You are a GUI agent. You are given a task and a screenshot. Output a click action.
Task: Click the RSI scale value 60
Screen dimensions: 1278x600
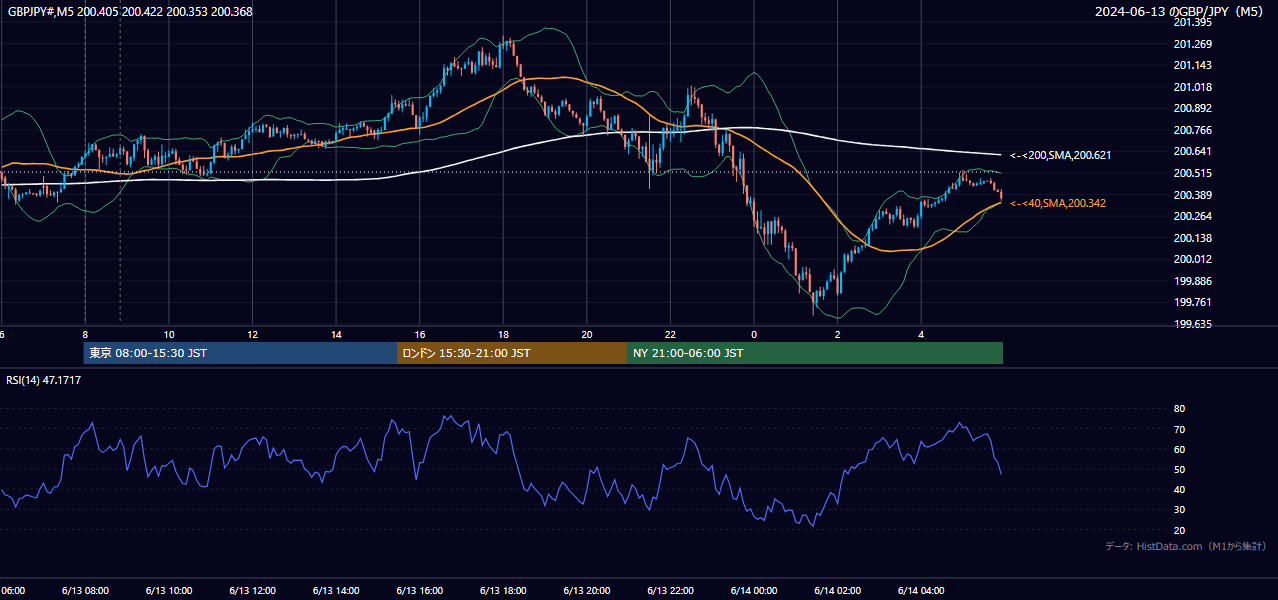tap(1179, 449)
